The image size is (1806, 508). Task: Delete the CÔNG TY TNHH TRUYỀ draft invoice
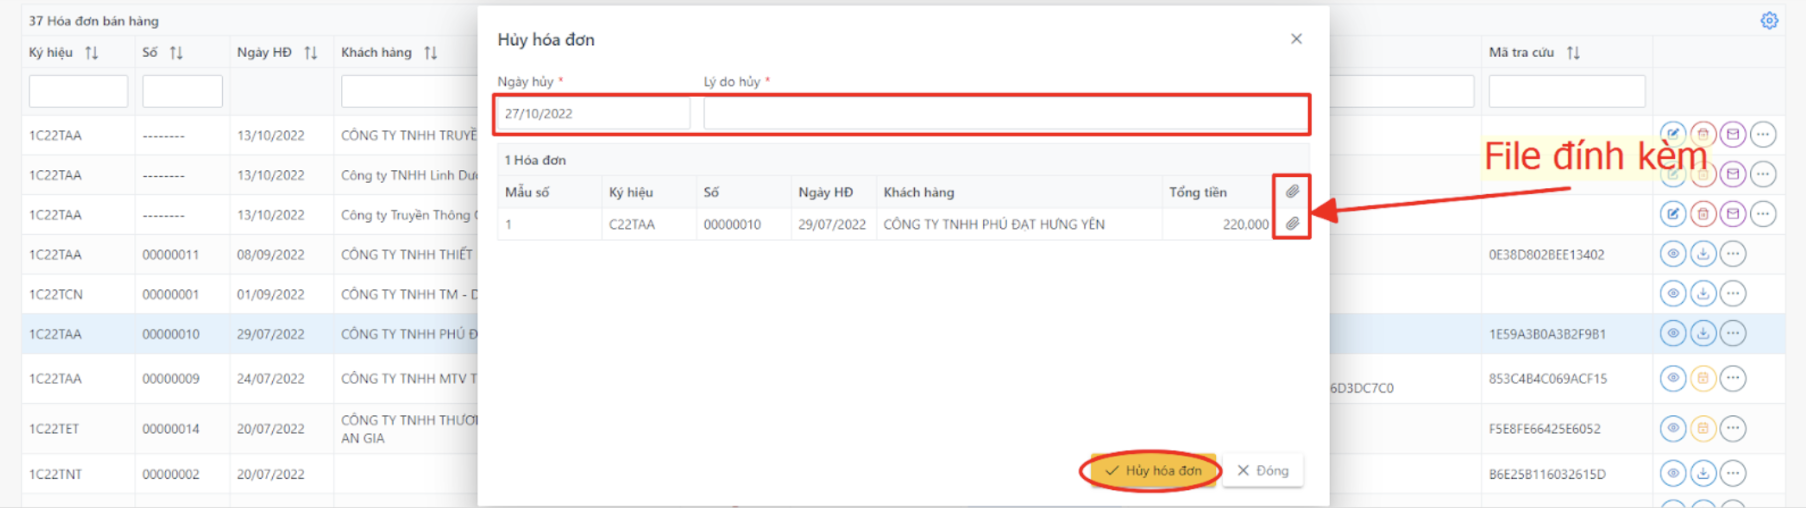click(x=1703, y=134)
